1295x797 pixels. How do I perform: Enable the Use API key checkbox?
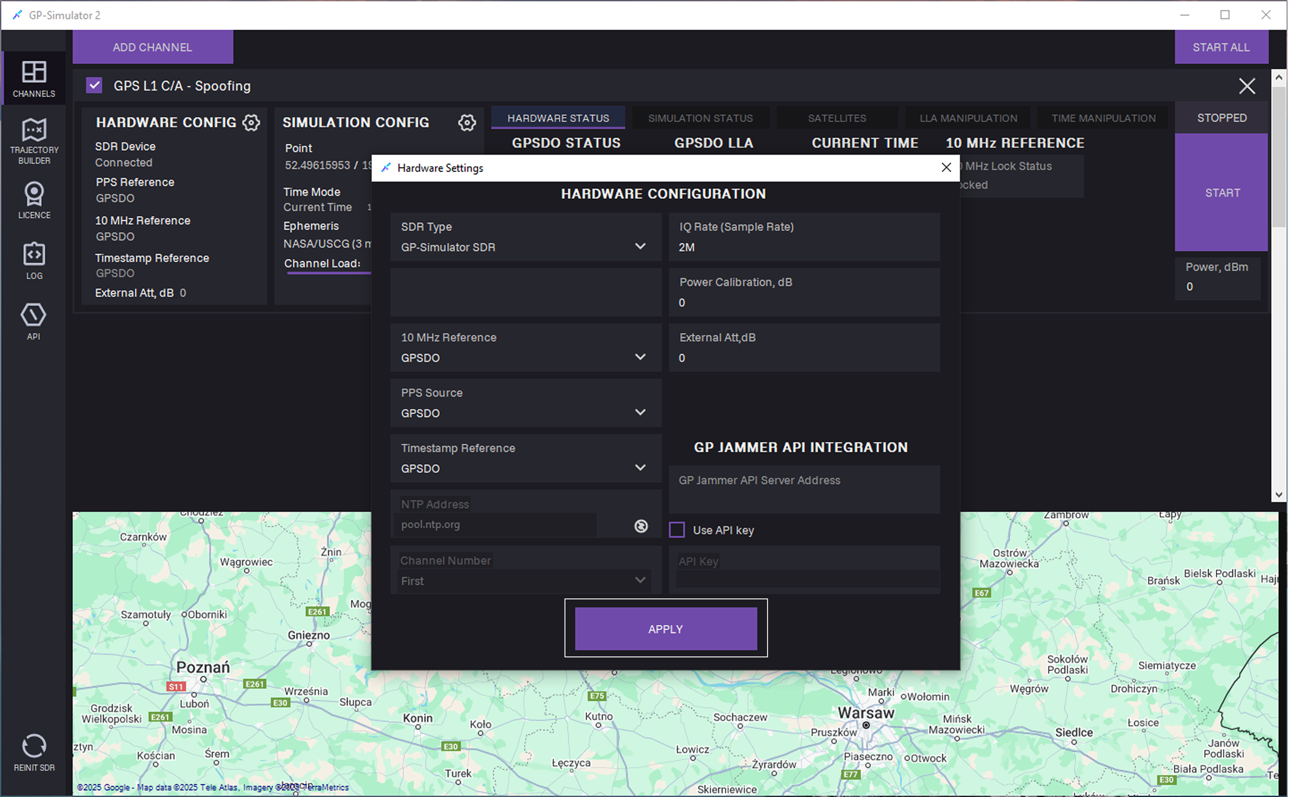tap(677, 530)
